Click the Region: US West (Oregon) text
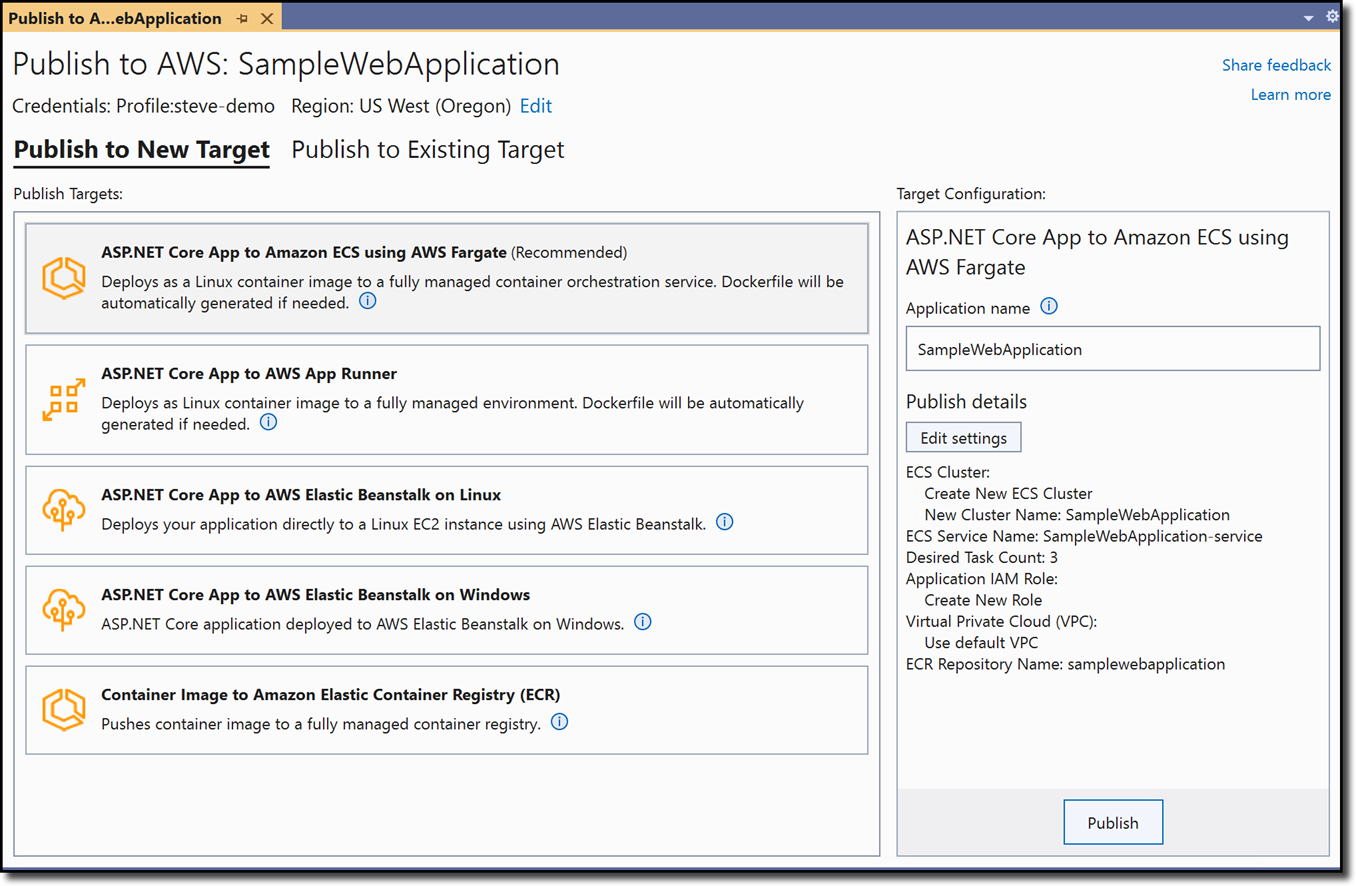 coord(401,106)
